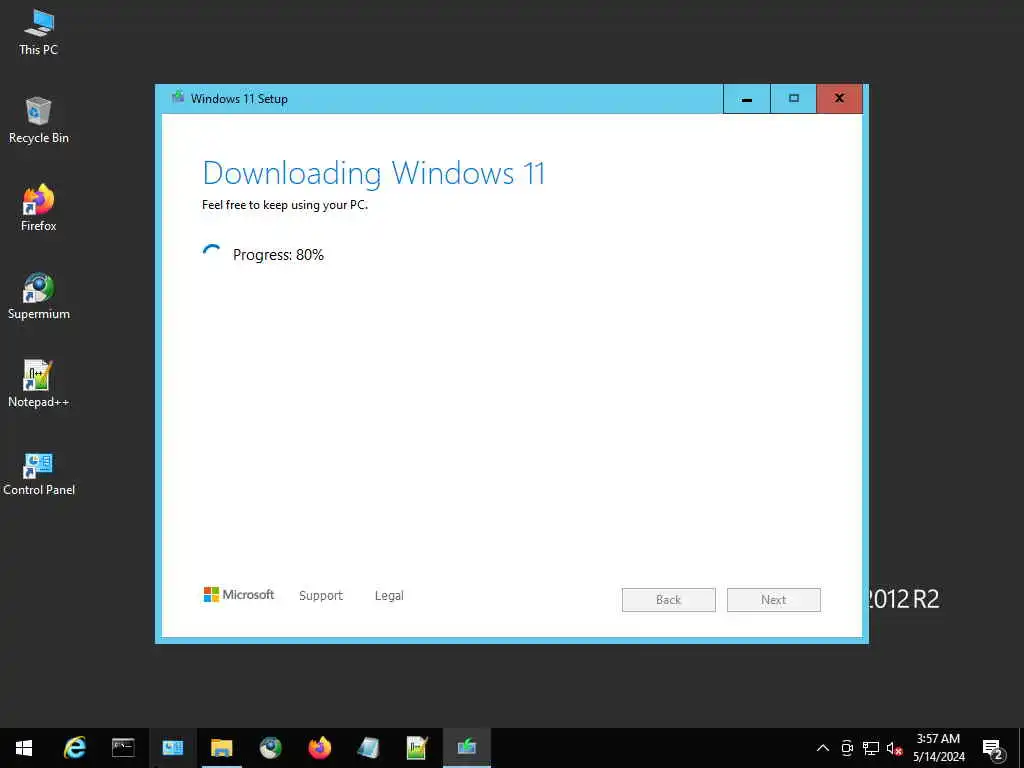Show hidden system tray icons
1024x768 pixels.
(x=823, y=748)
